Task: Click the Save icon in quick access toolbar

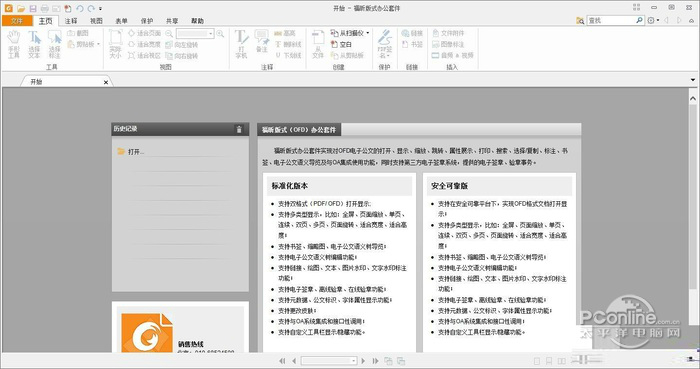Action: (x=33, y=8)
